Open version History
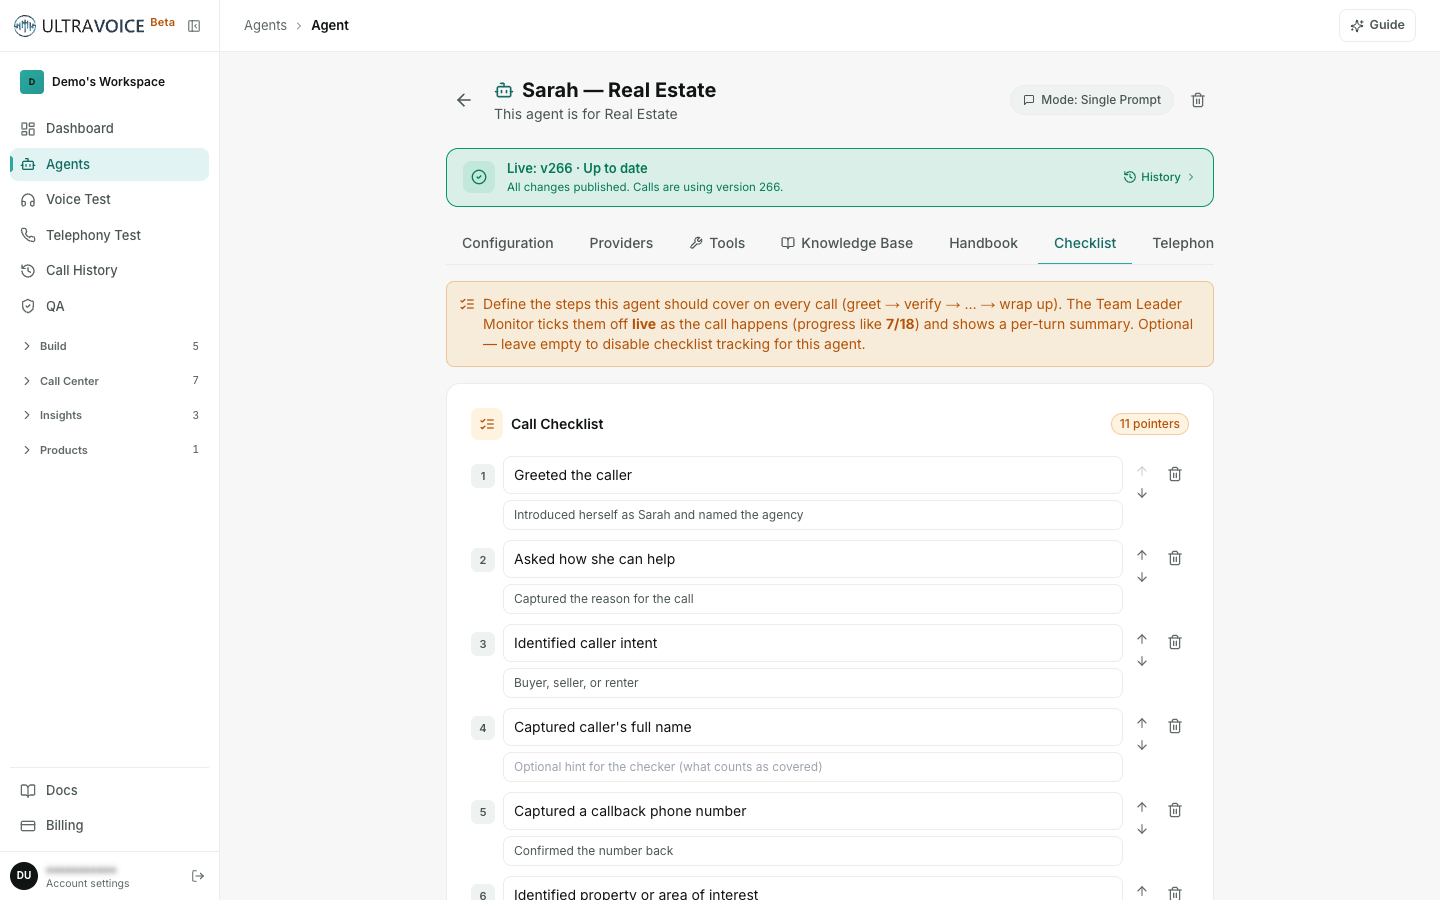The image size is (1440, 900). click(1159, 177)
